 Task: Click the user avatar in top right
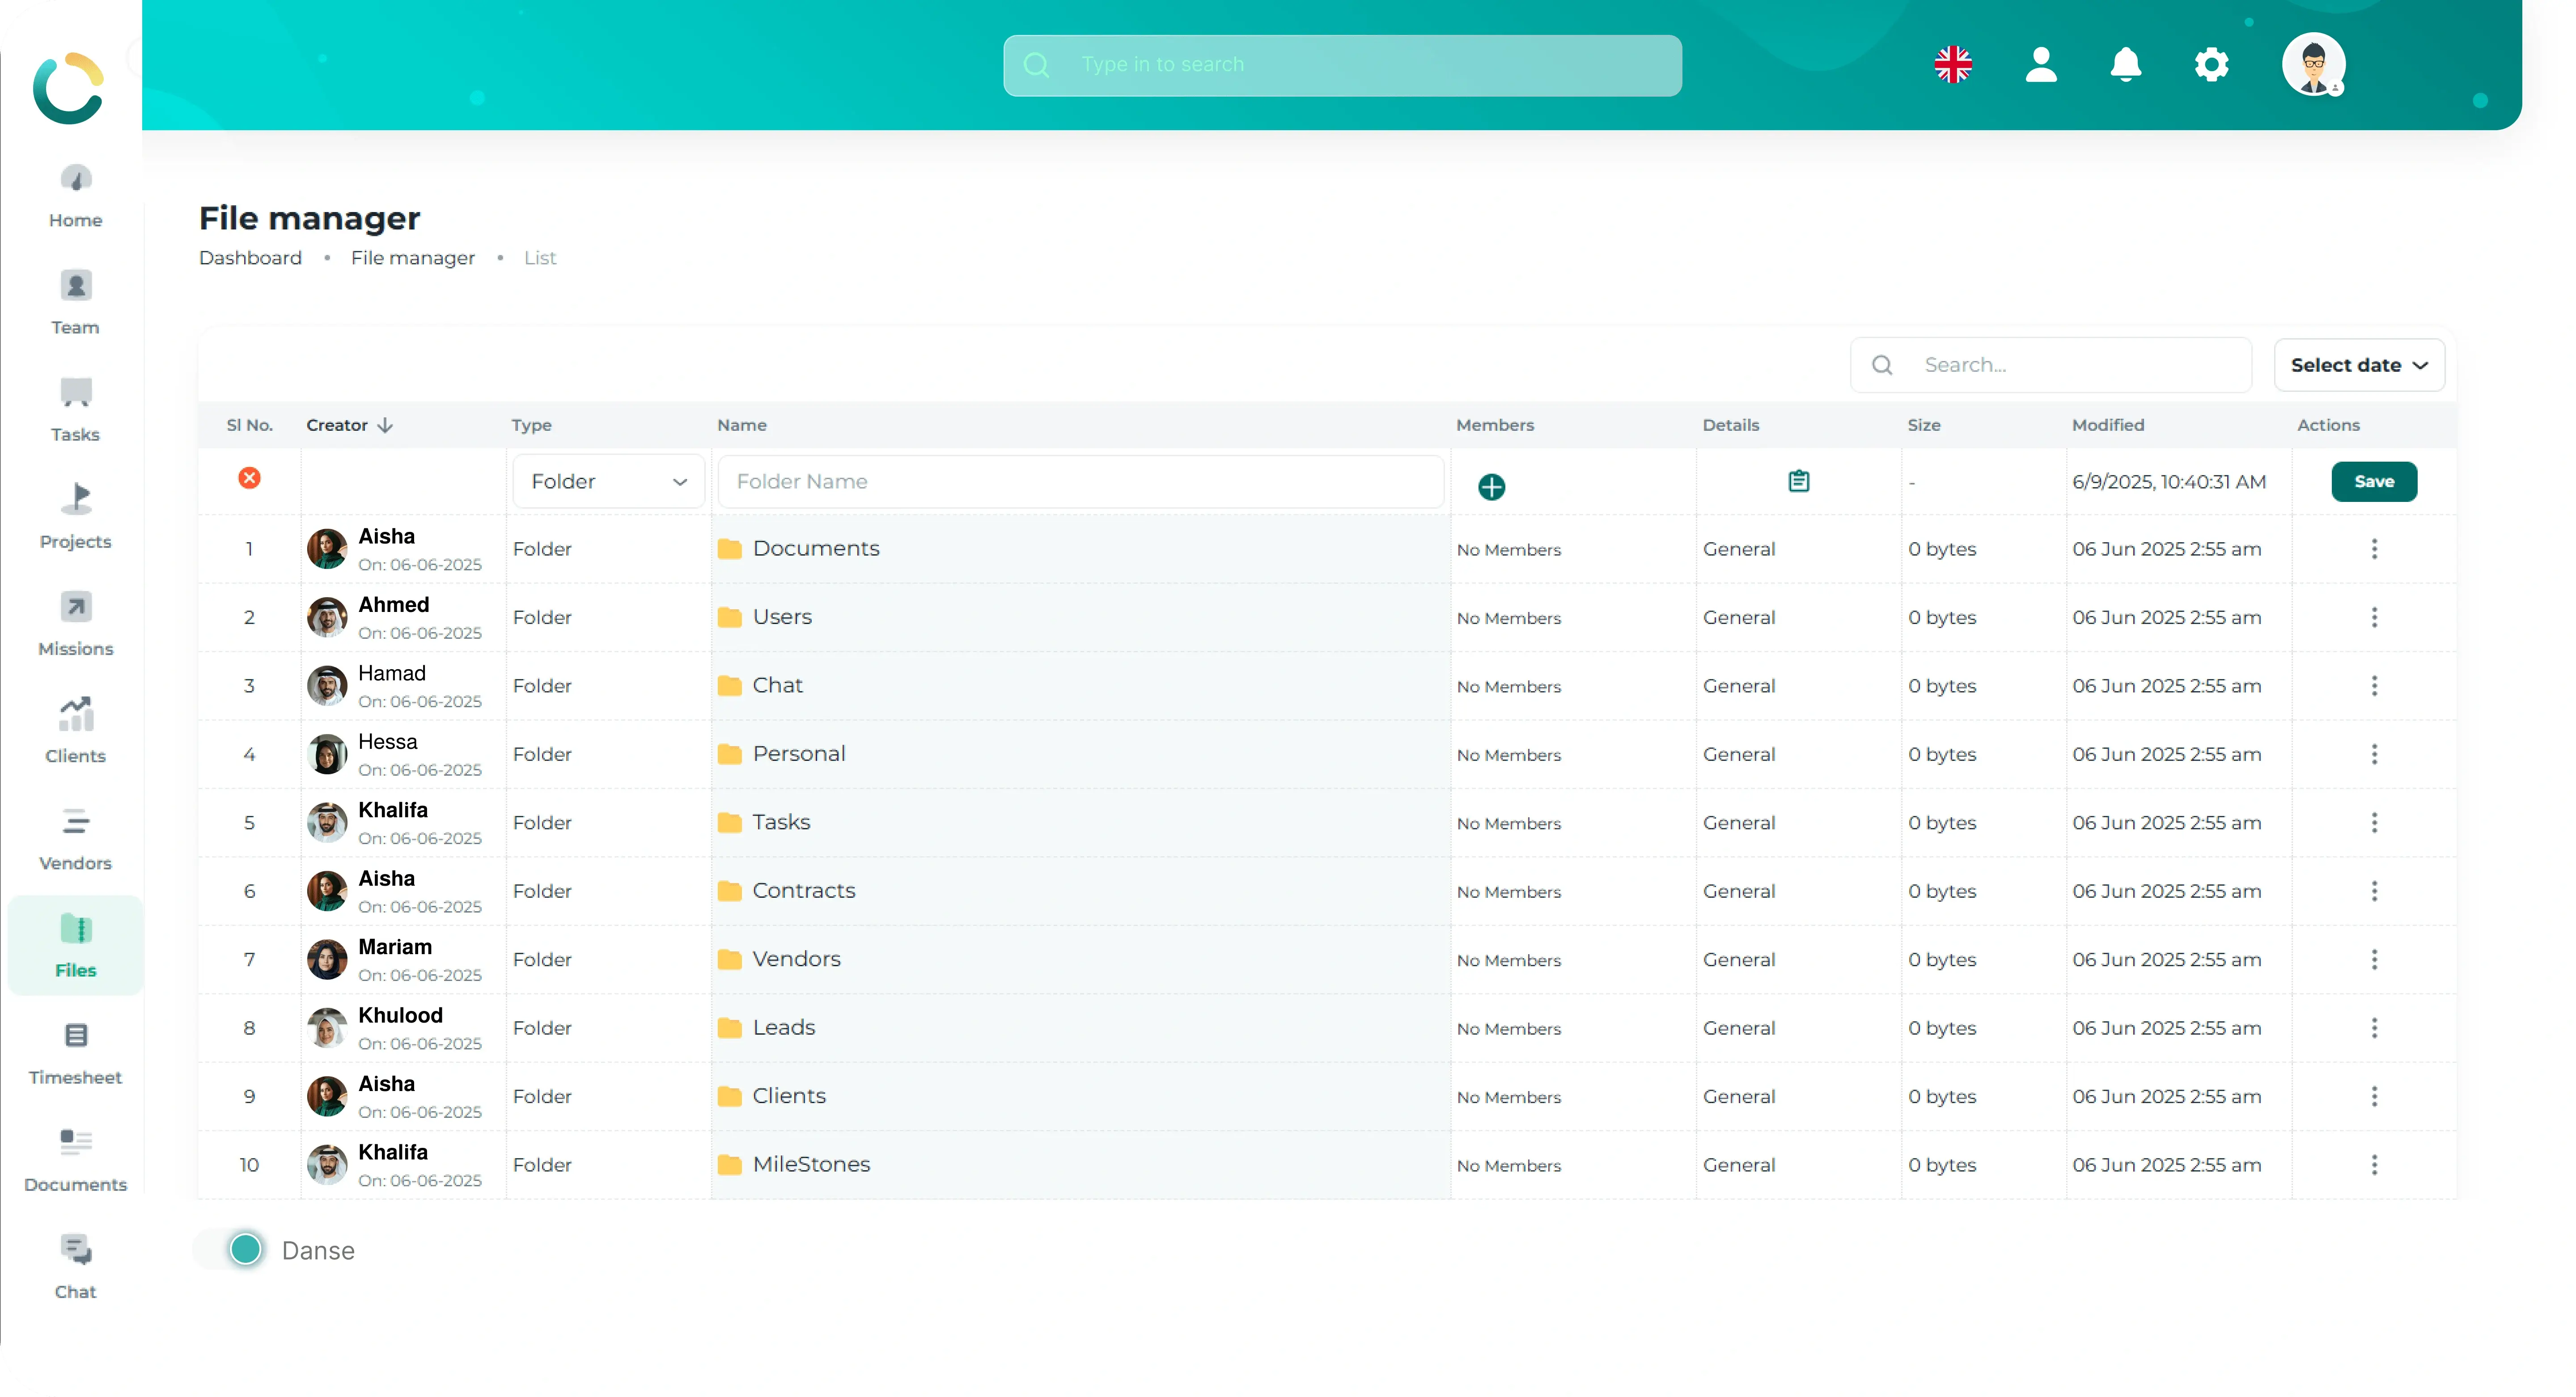click(x=2312, y=65)
